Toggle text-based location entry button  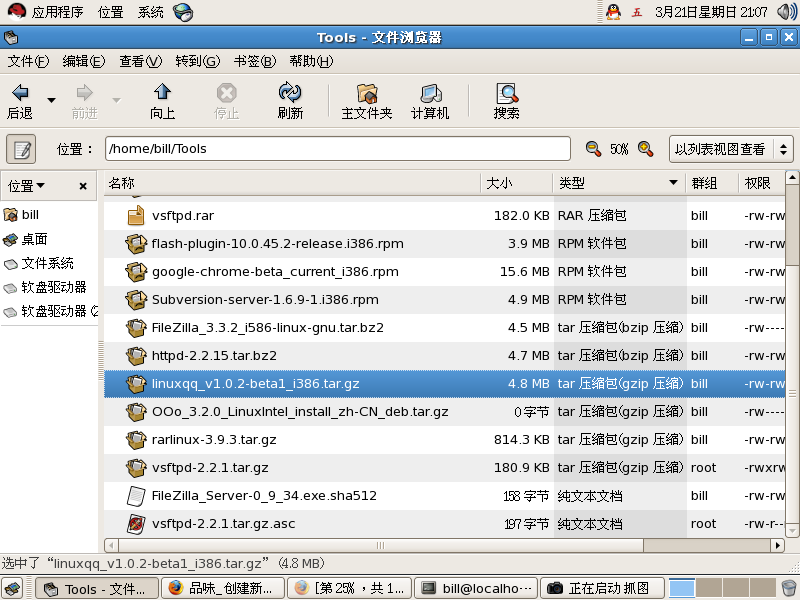coord(21,149)
